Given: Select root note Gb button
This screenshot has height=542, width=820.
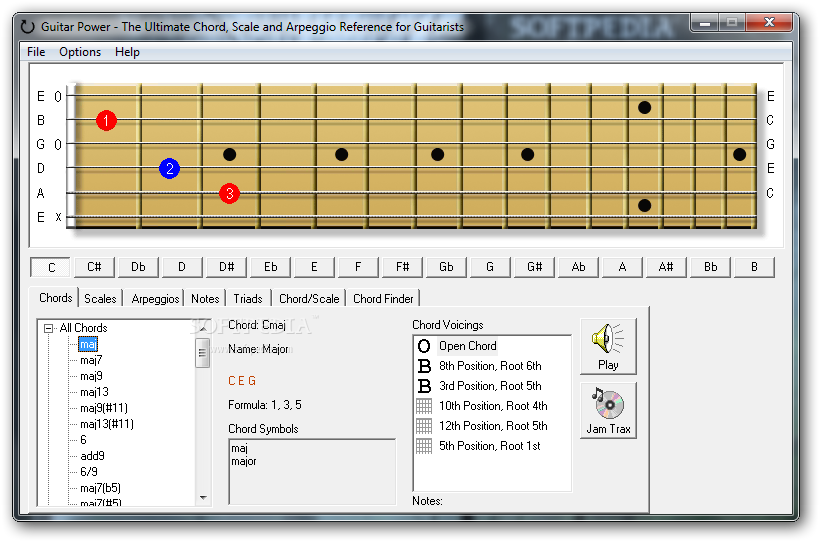Looking at the screenshot, I should [x=446, y=267].
